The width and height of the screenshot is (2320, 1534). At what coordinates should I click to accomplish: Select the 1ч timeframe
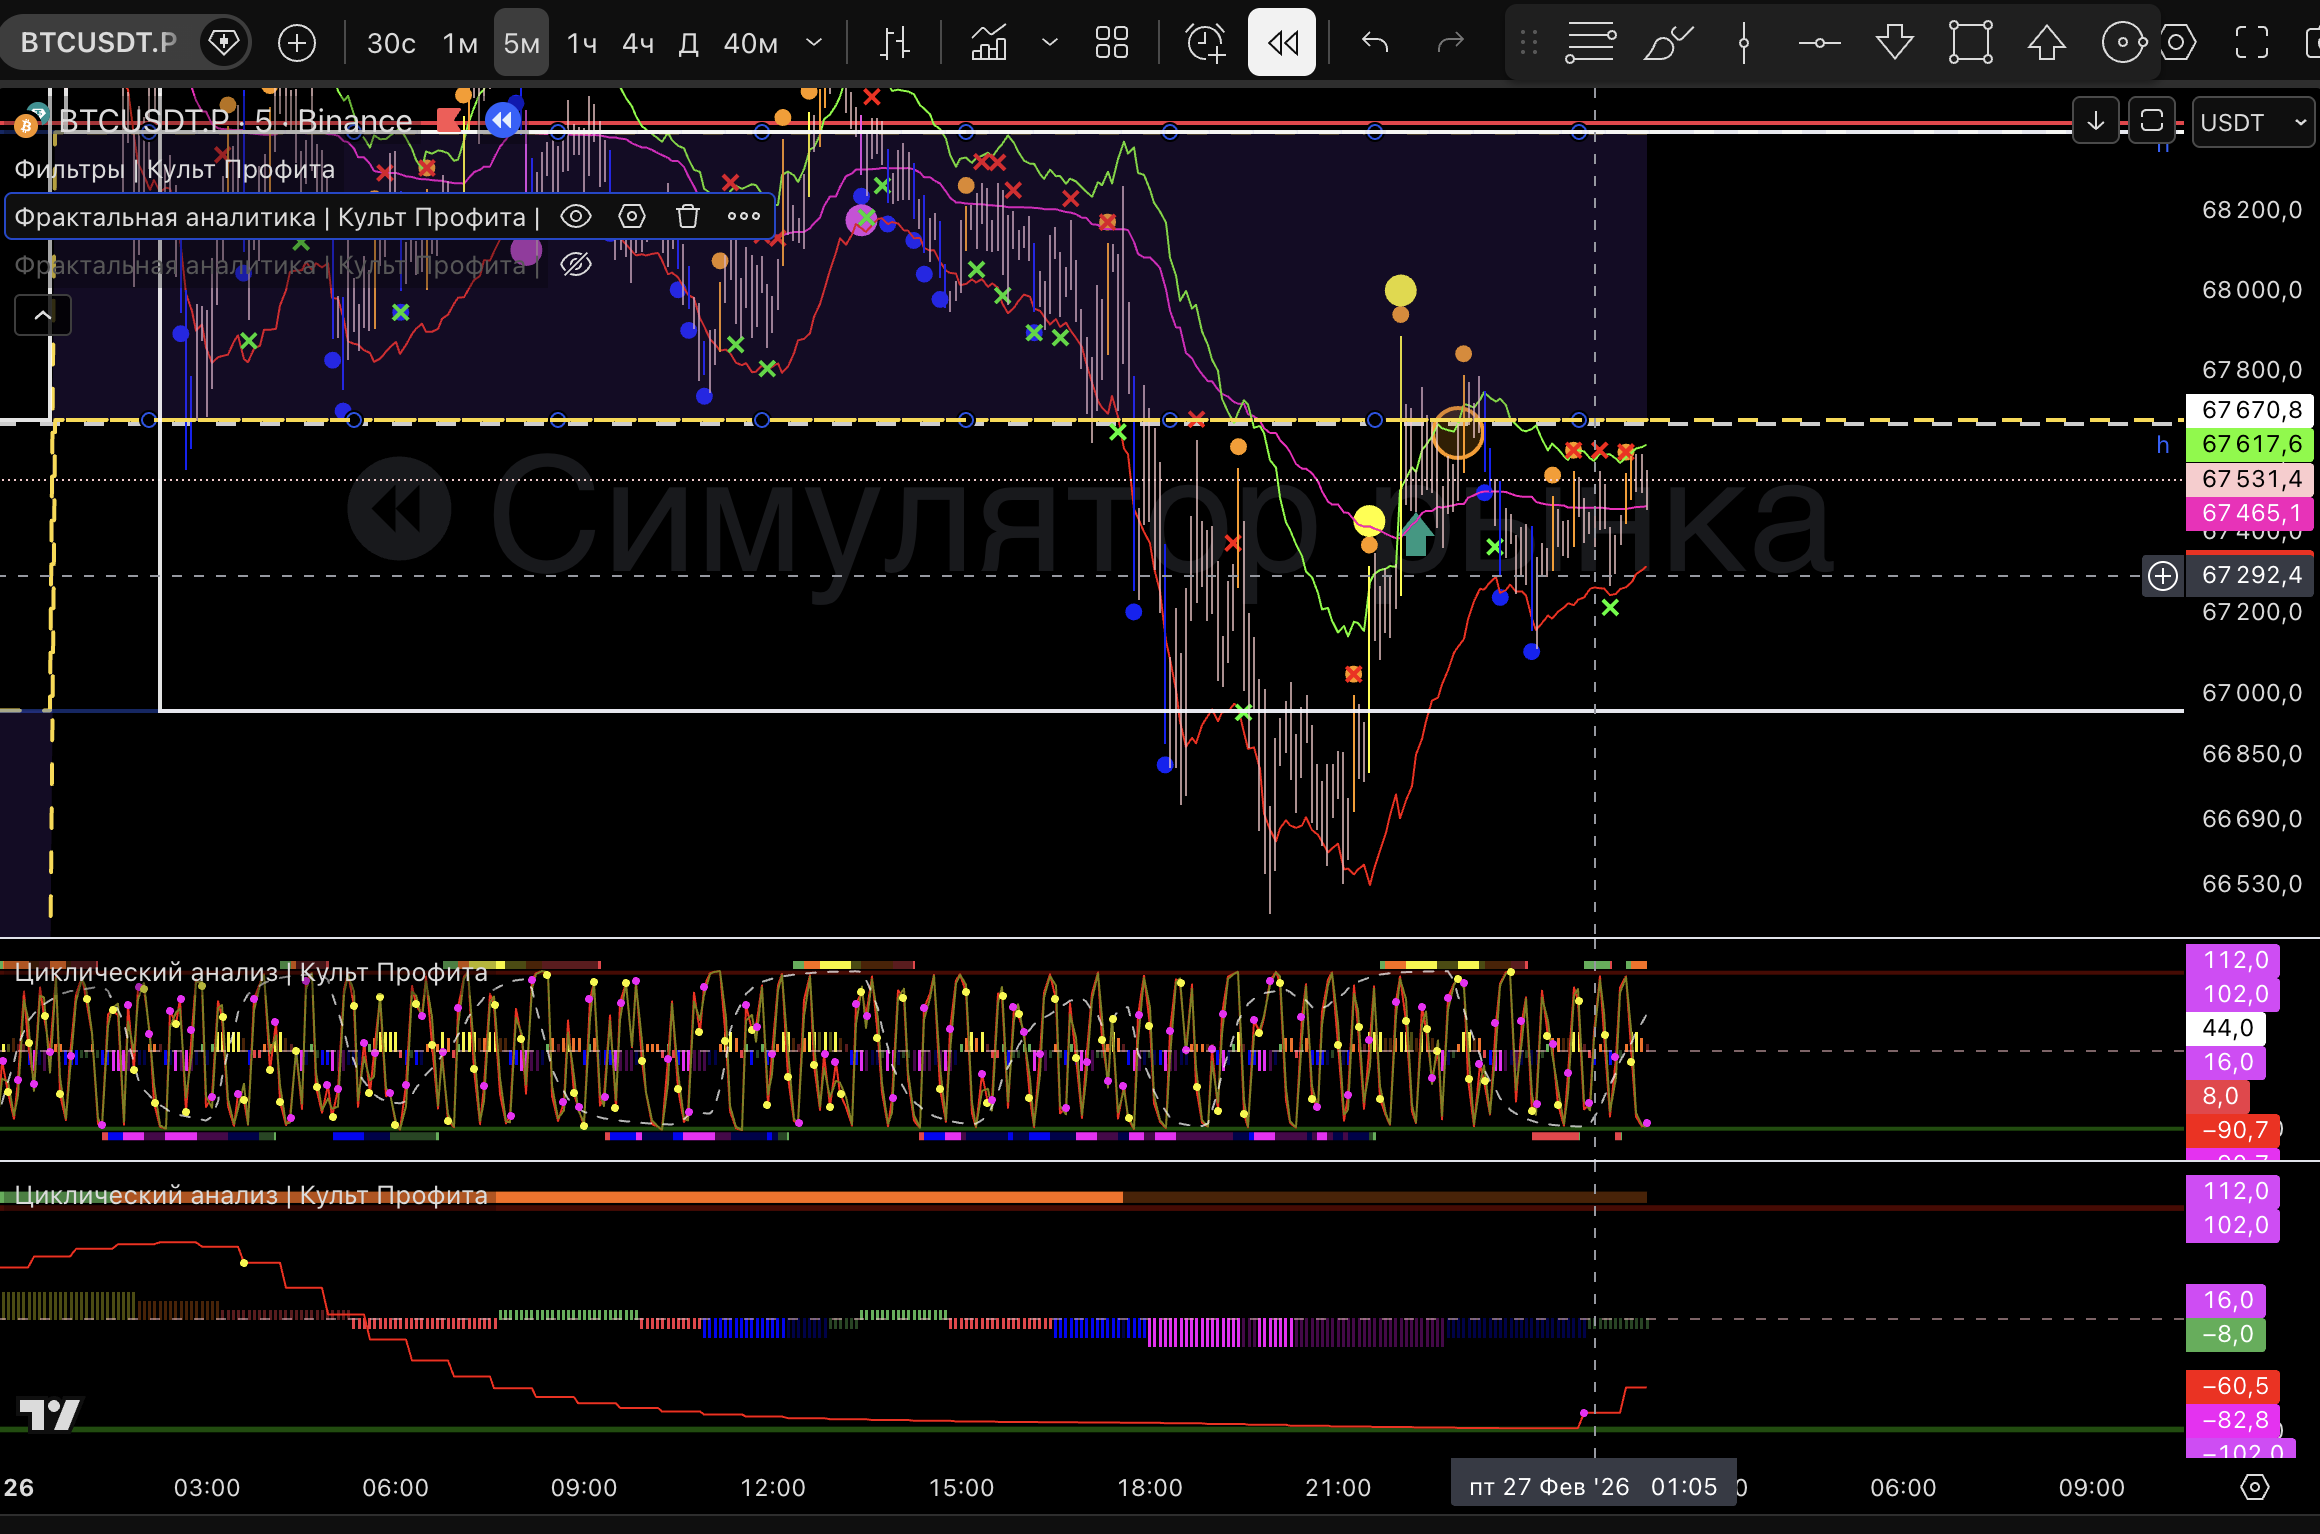point(581,43)
